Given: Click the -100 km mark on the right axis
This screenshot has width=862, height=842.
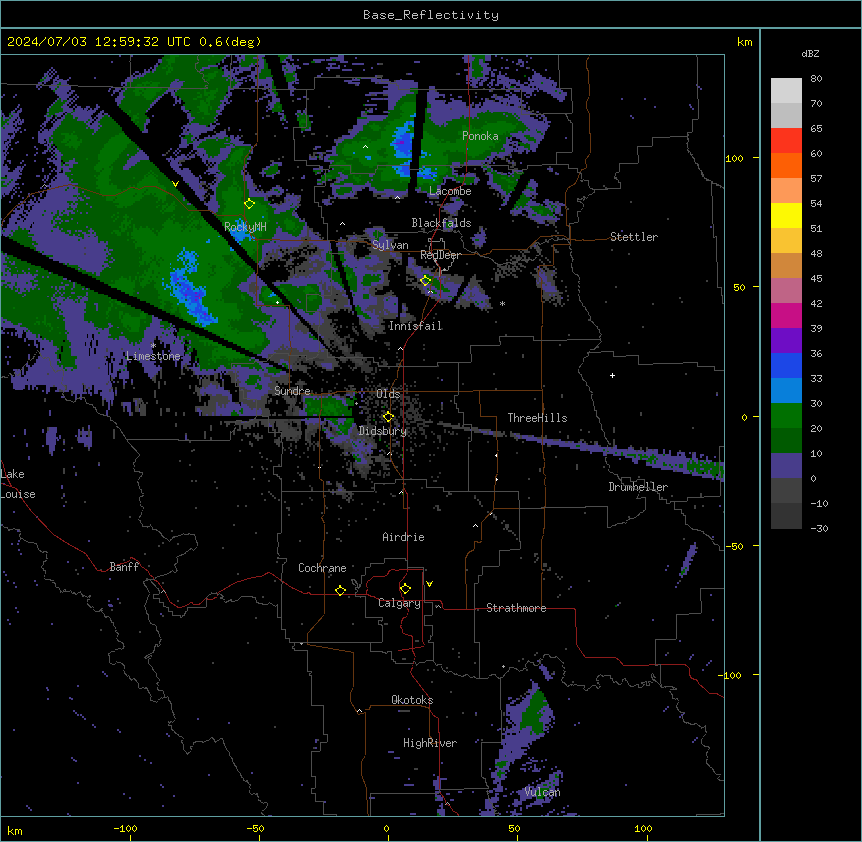Looking at the screenshot, I should point(732,675).
